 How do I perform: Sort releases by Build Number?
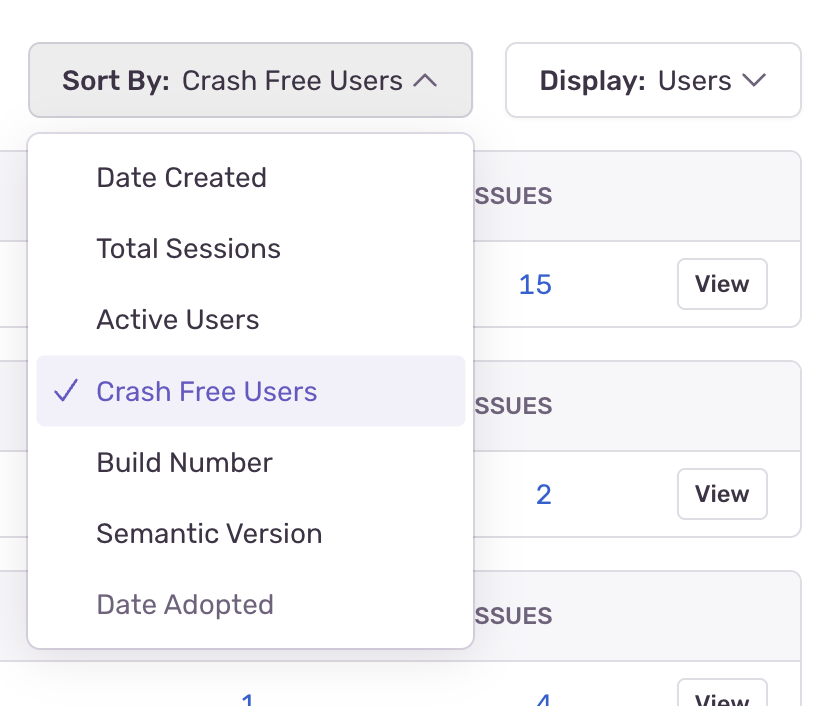click(183, 462)
